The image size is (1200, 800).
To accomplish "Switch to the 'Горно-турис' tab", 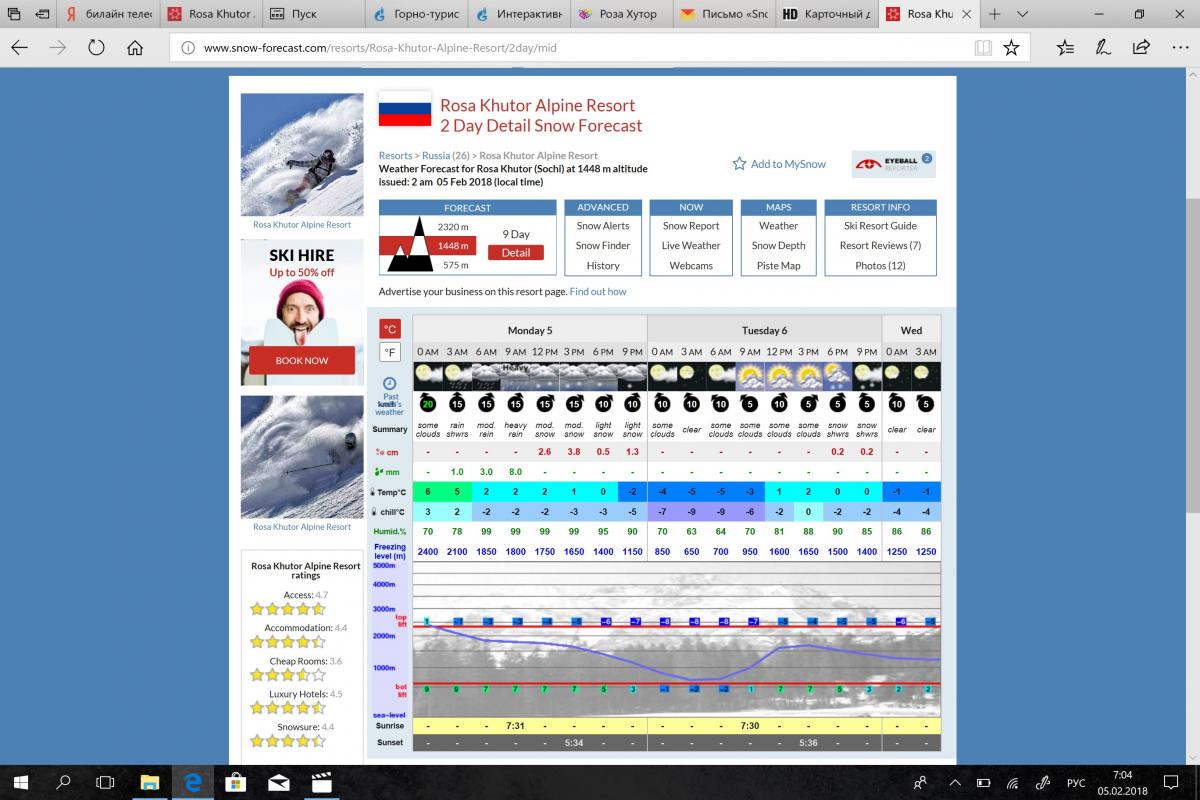I will 415,15.
